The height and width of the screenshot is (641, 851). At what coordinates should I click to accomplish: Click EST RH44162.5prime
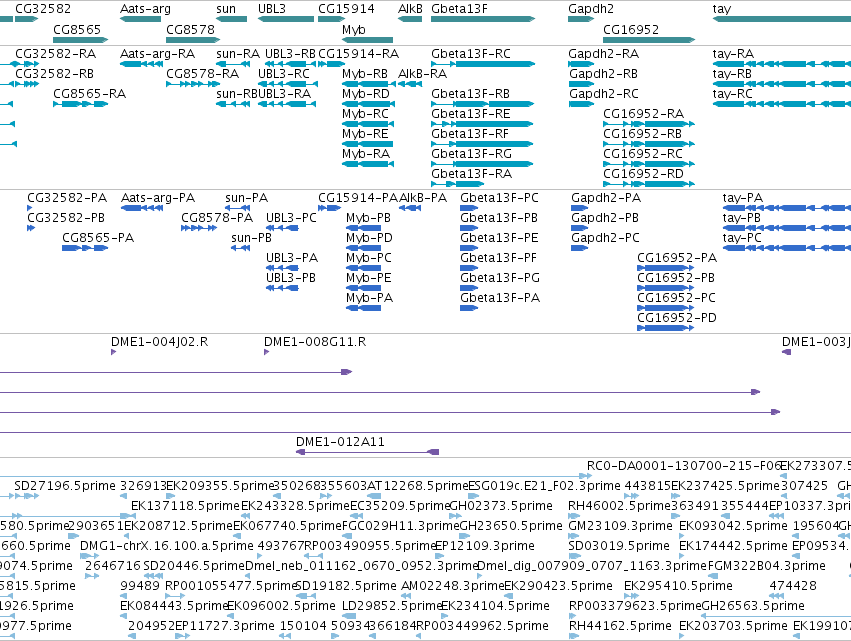pyautogui.click(x=620, y=626)
